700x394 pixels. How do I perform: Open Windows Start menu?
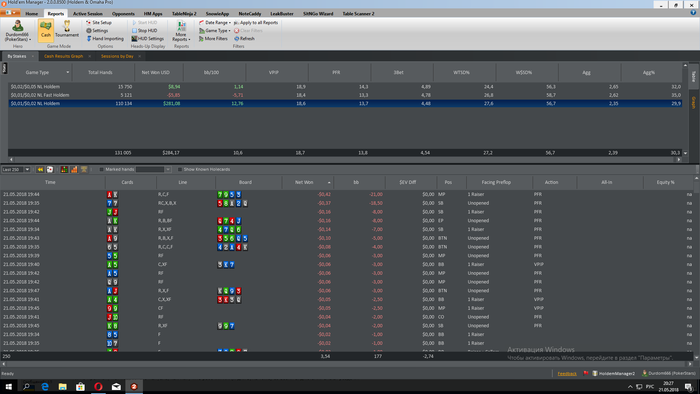coord(8,386)
